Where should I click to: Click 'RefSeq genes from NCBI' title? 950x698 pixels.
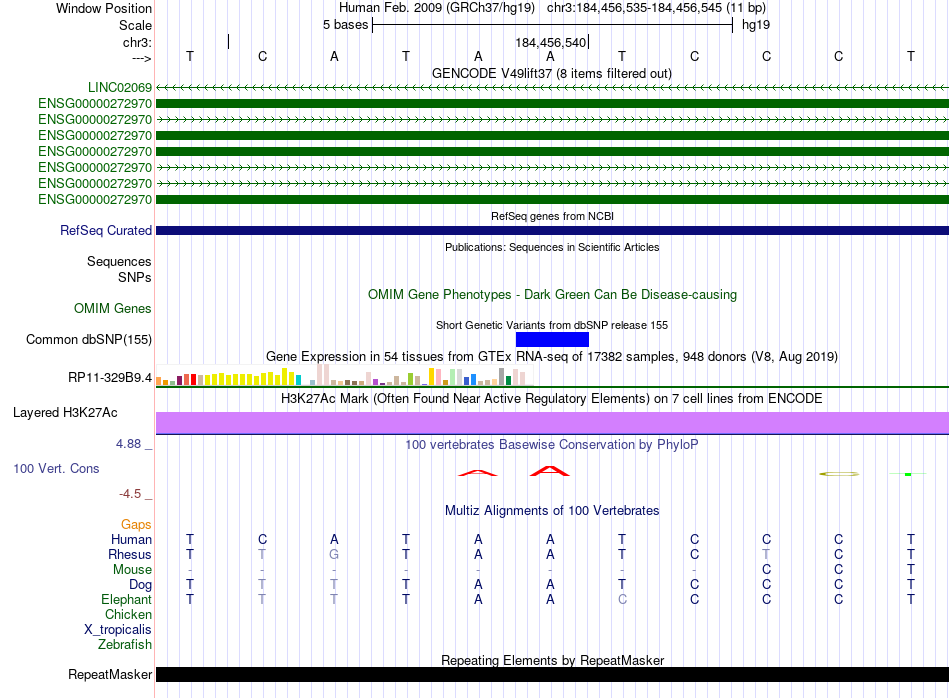coord(553,216)
